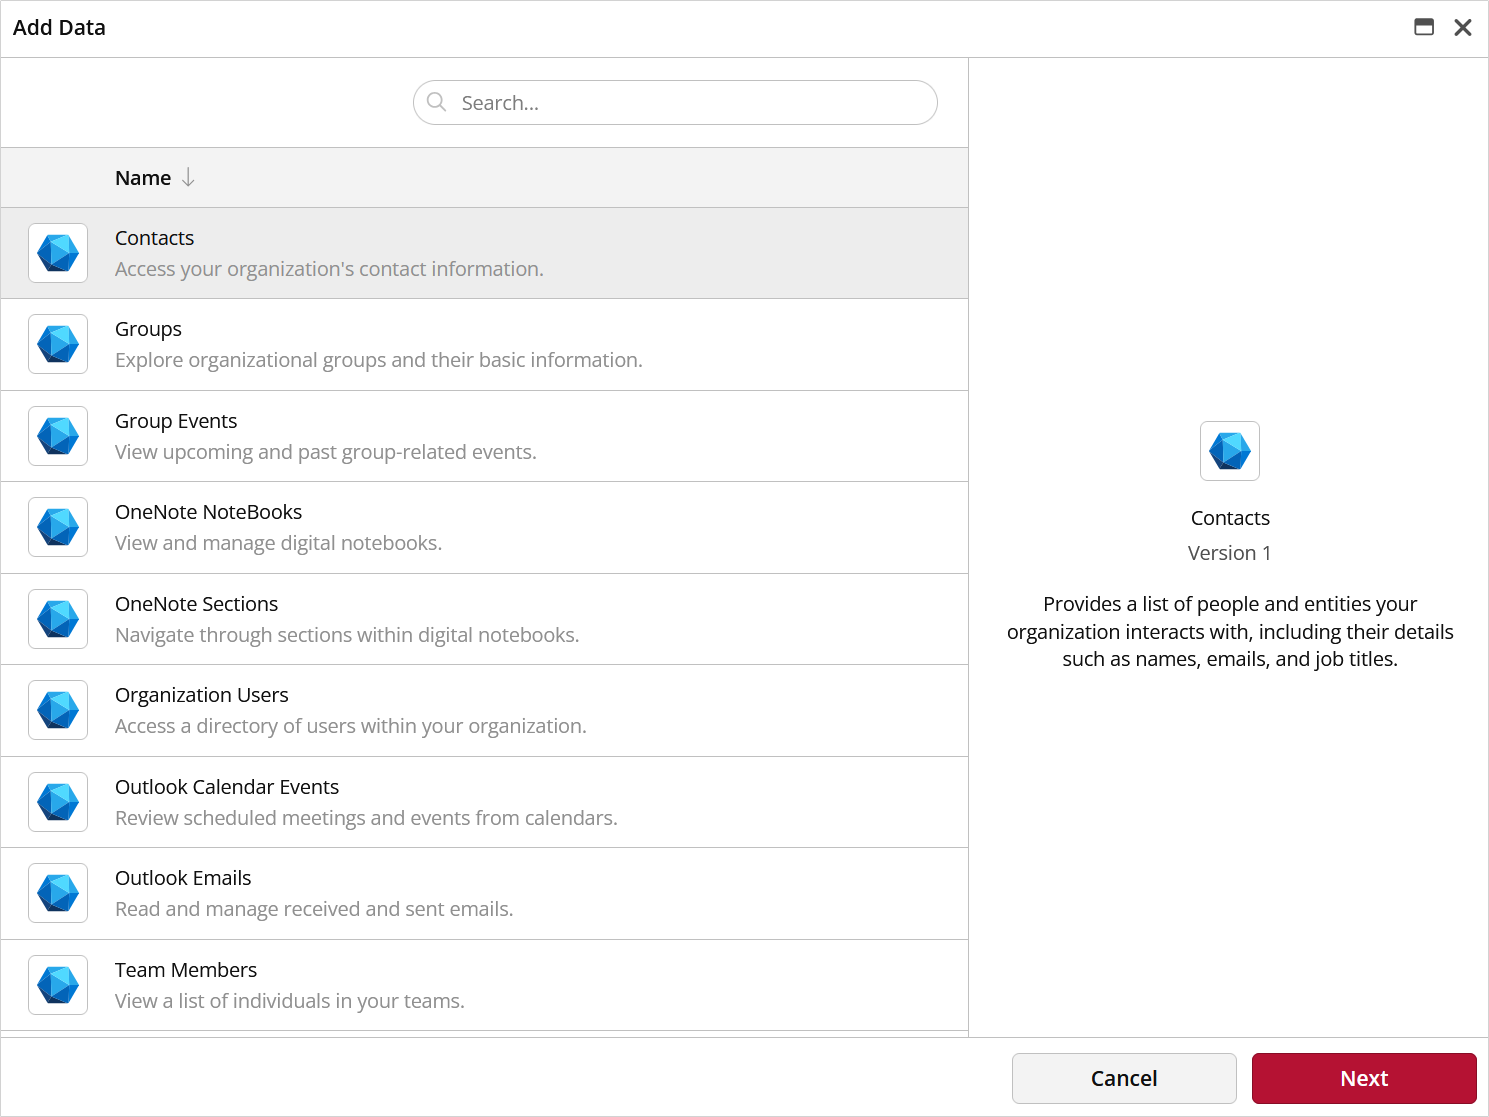This screenshot has width=1489, height=1117.
Task: Sort list by Name column header
Action: tap(143, 178)
